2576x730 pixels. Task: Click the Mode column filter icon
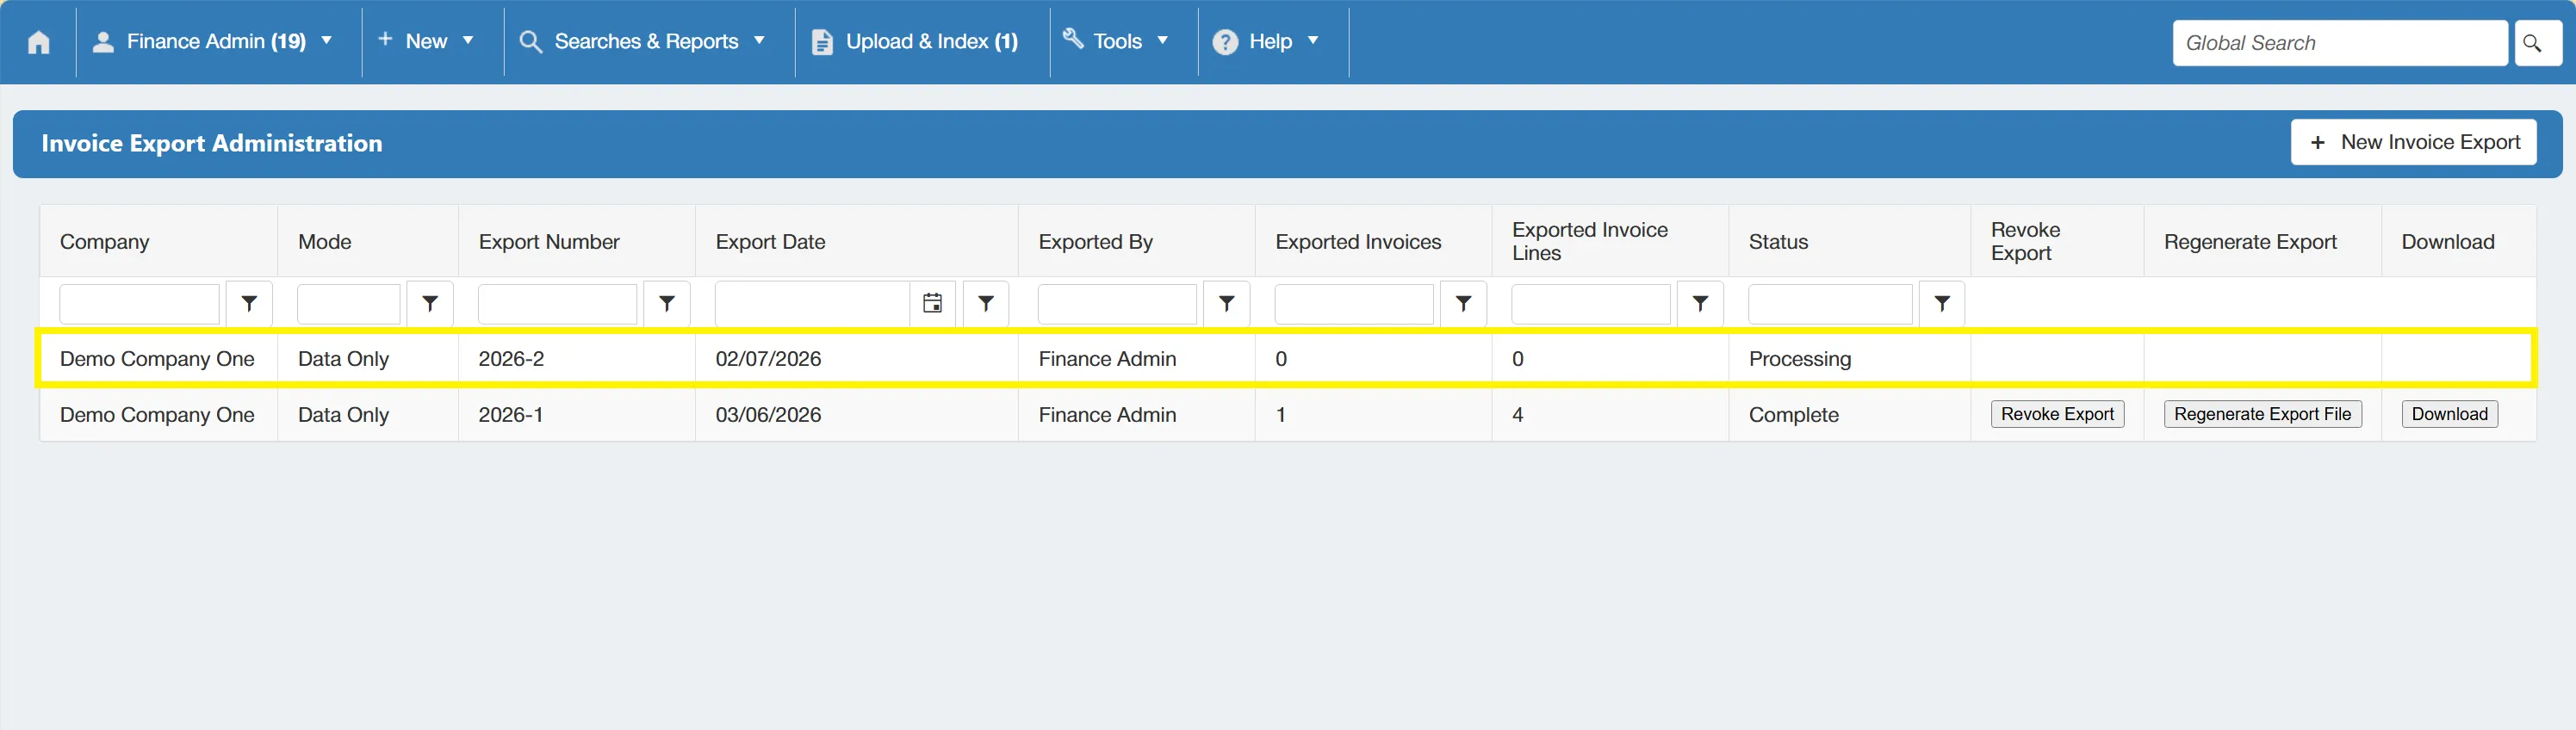[x=430, y=304]
